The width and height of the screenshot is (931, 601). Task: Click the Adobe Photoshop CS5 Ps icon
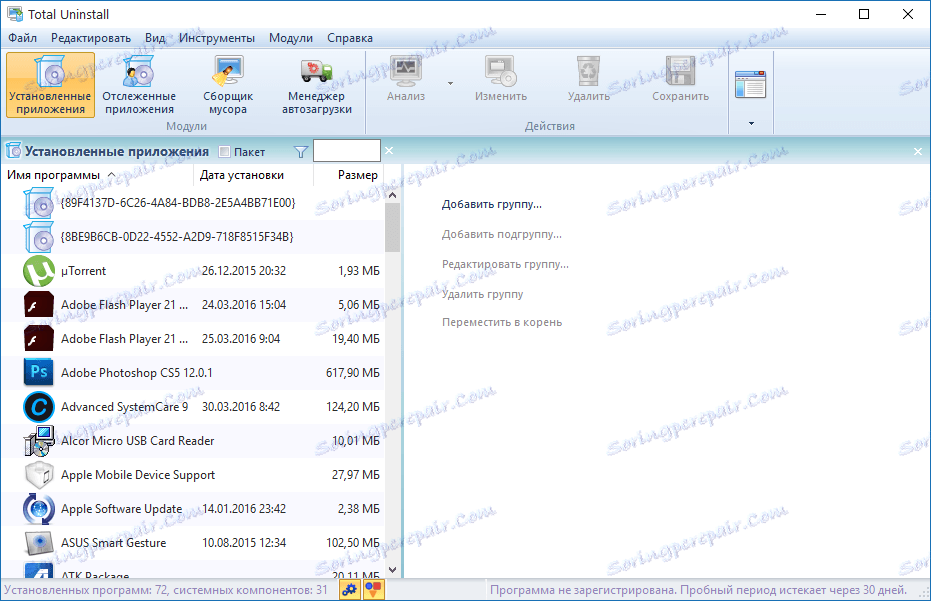39,373
